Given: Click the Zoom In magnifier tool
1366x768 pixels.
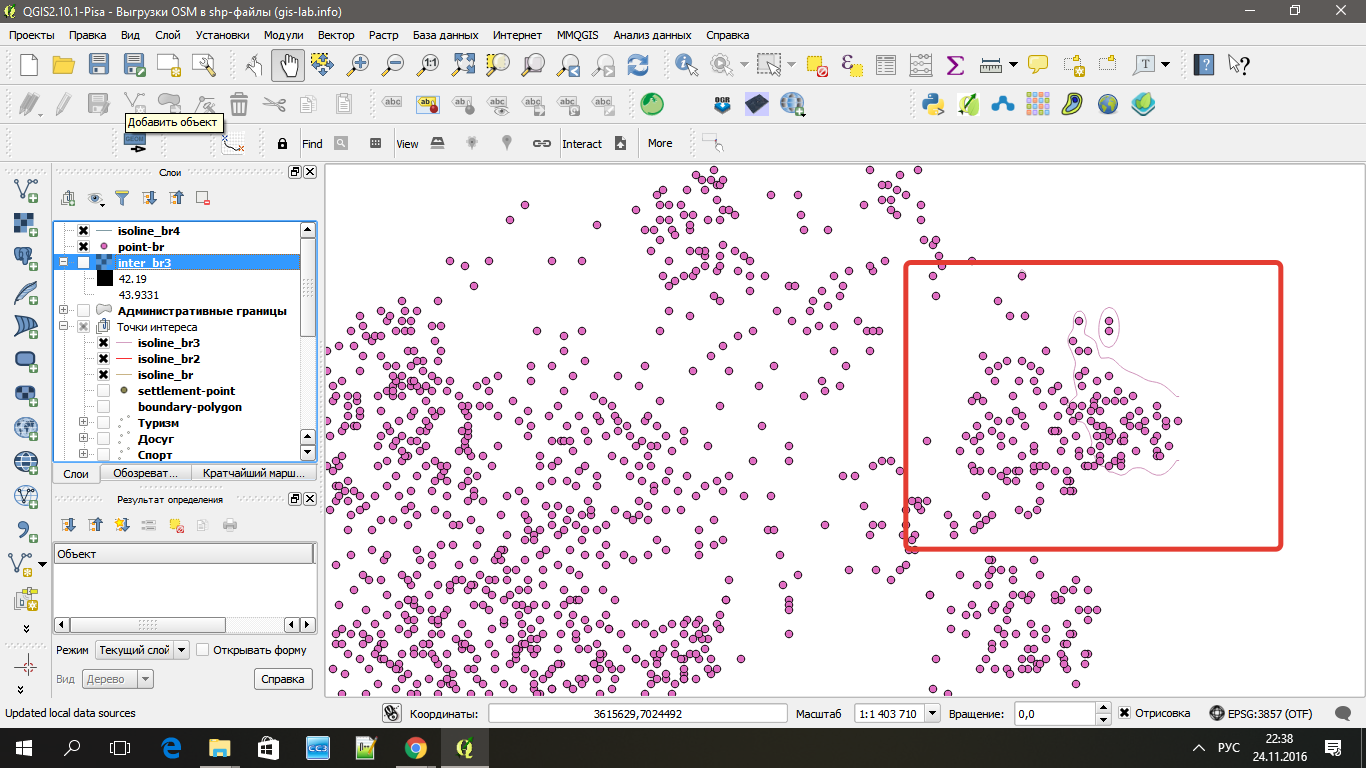Looking at the screenshot, I should click(357, 65).
